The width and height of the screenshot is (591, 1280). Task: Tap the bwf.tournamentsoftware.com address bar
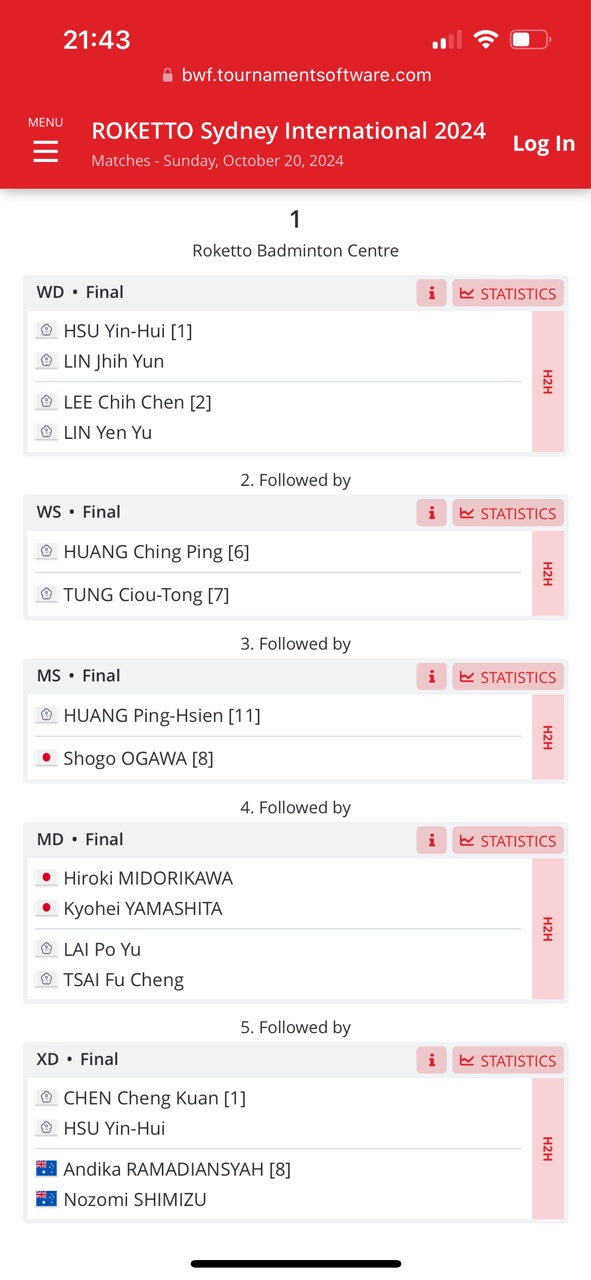[x=296, y=75]
